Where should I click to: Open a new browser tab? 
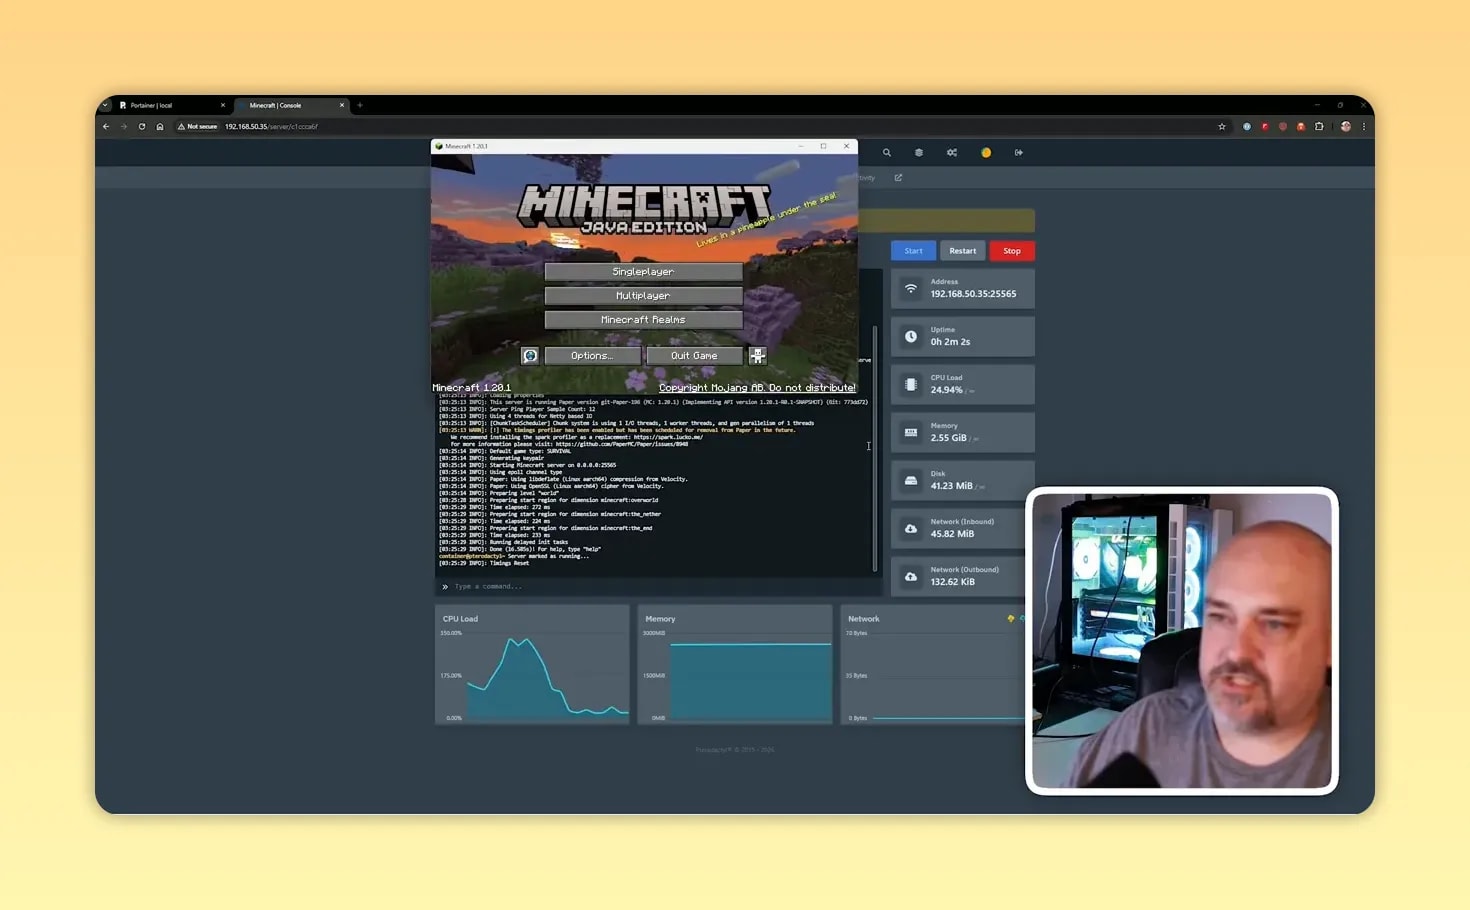(360, 105)
